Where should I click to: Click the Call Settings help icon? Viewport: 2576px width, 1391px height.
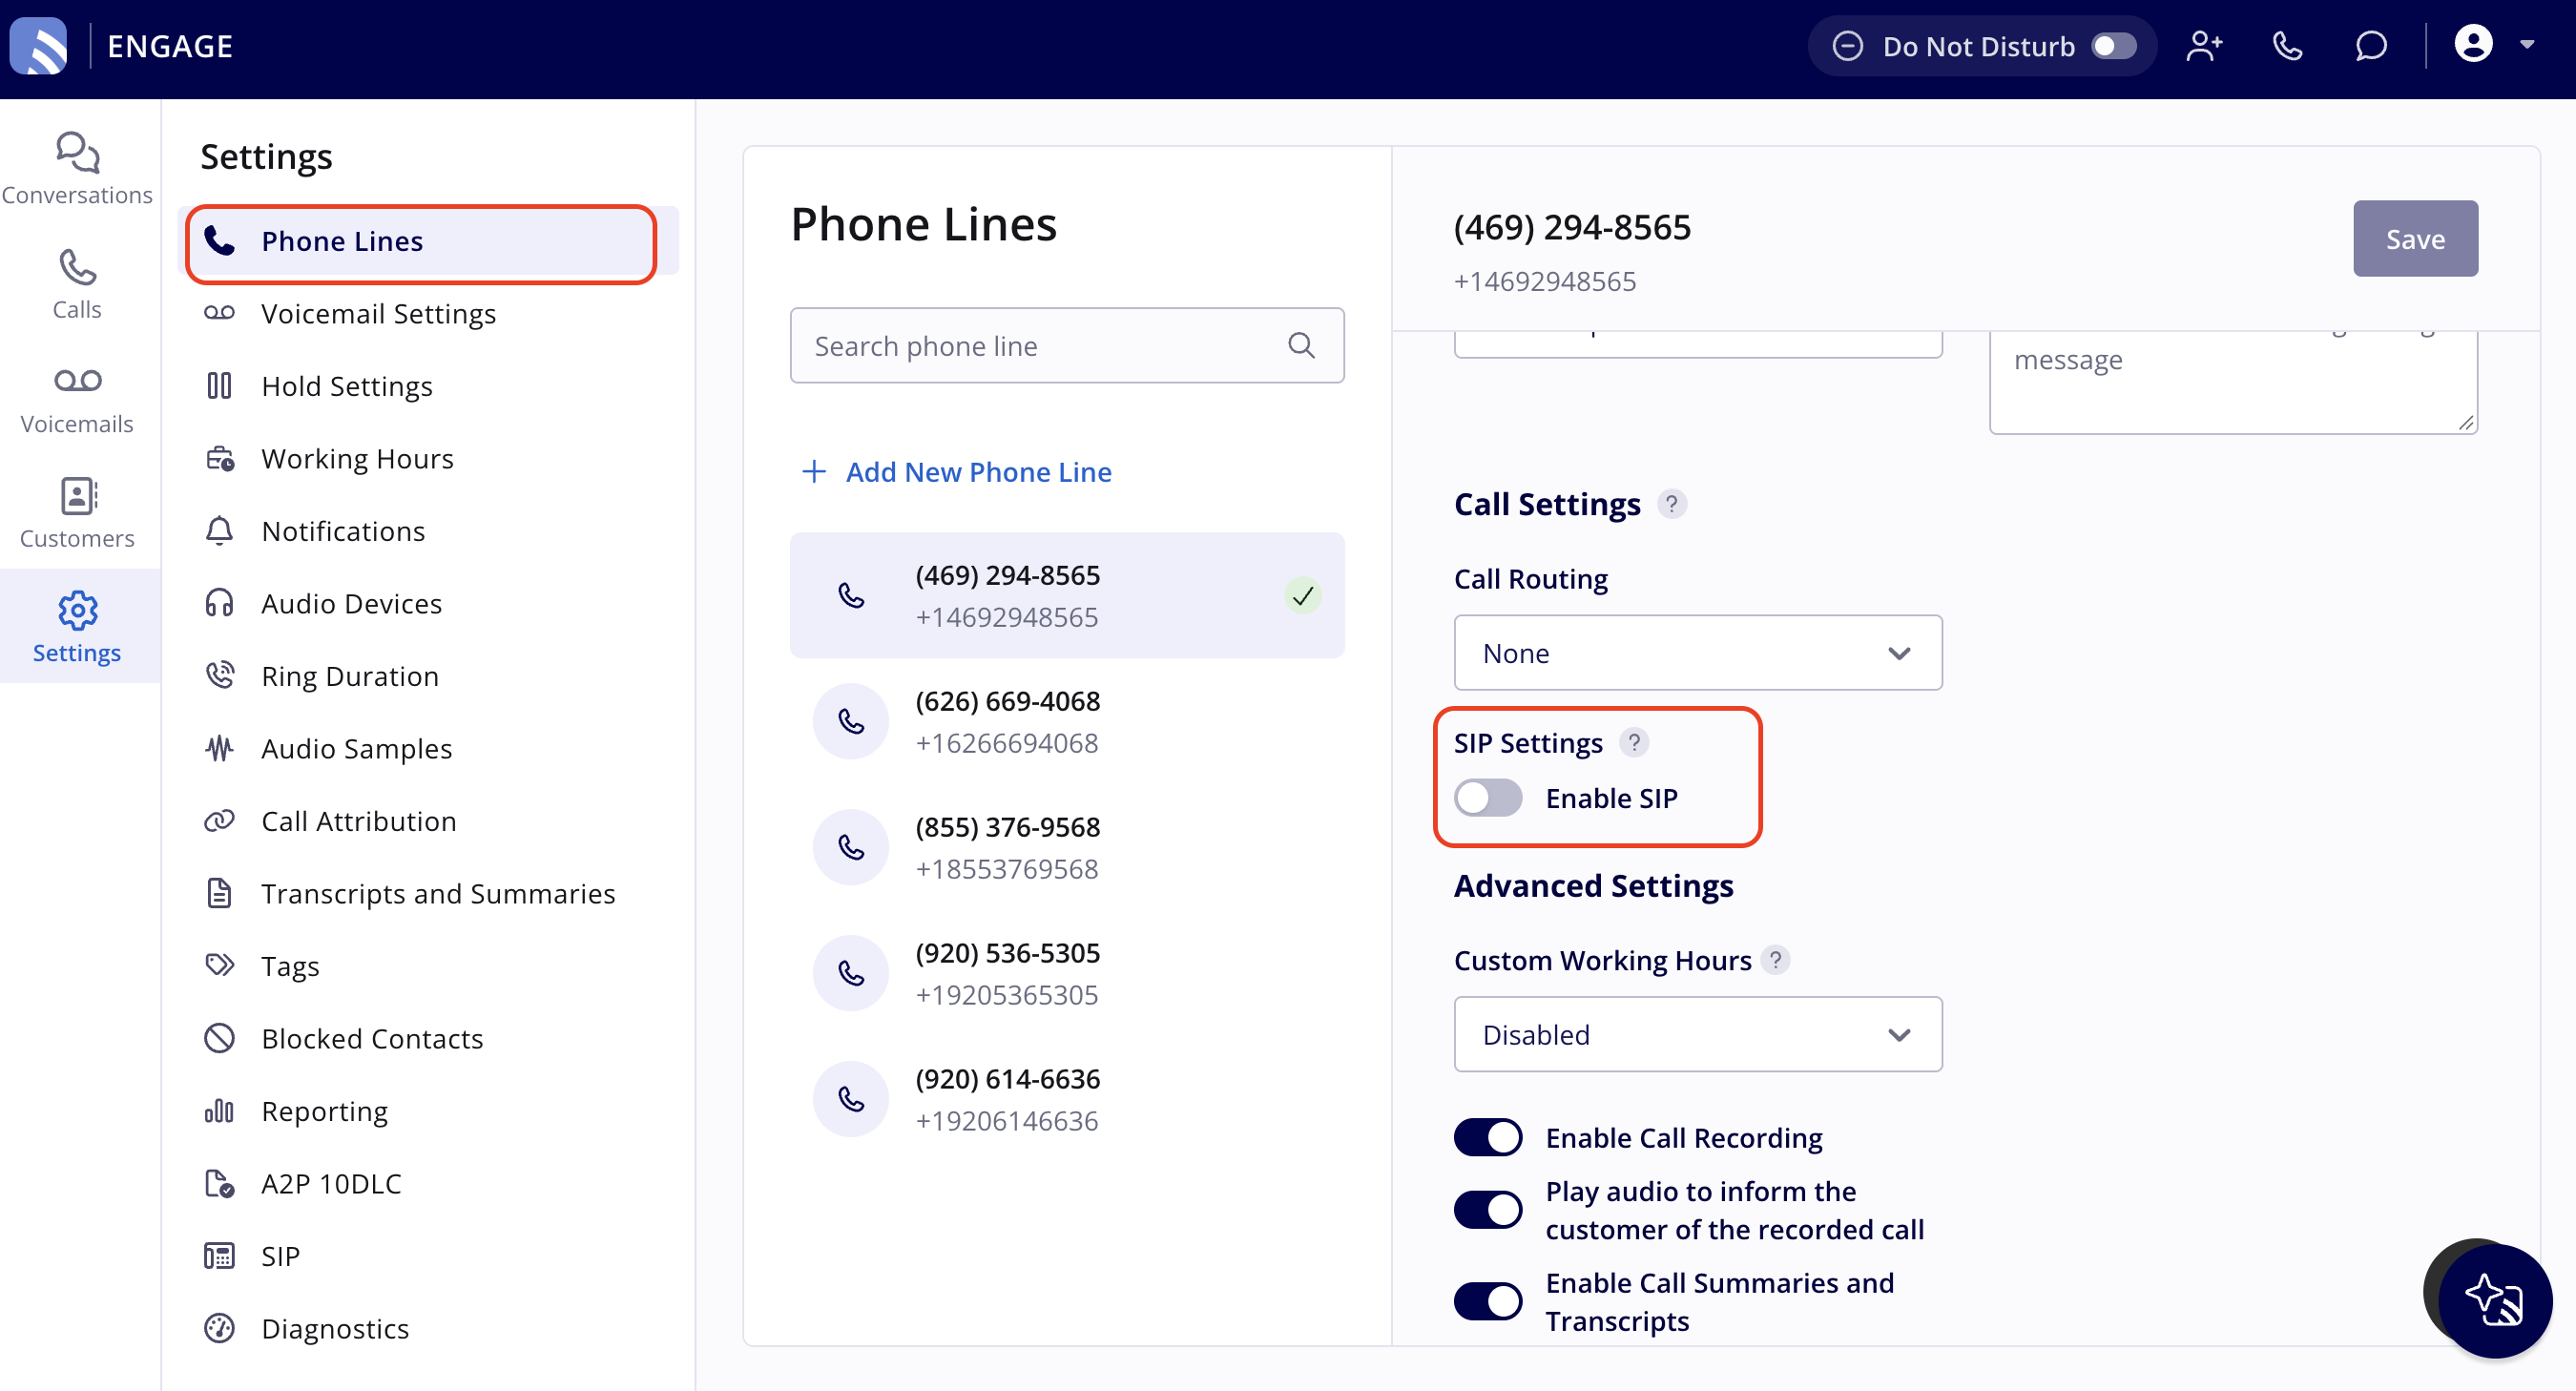tap(1671, 503)
